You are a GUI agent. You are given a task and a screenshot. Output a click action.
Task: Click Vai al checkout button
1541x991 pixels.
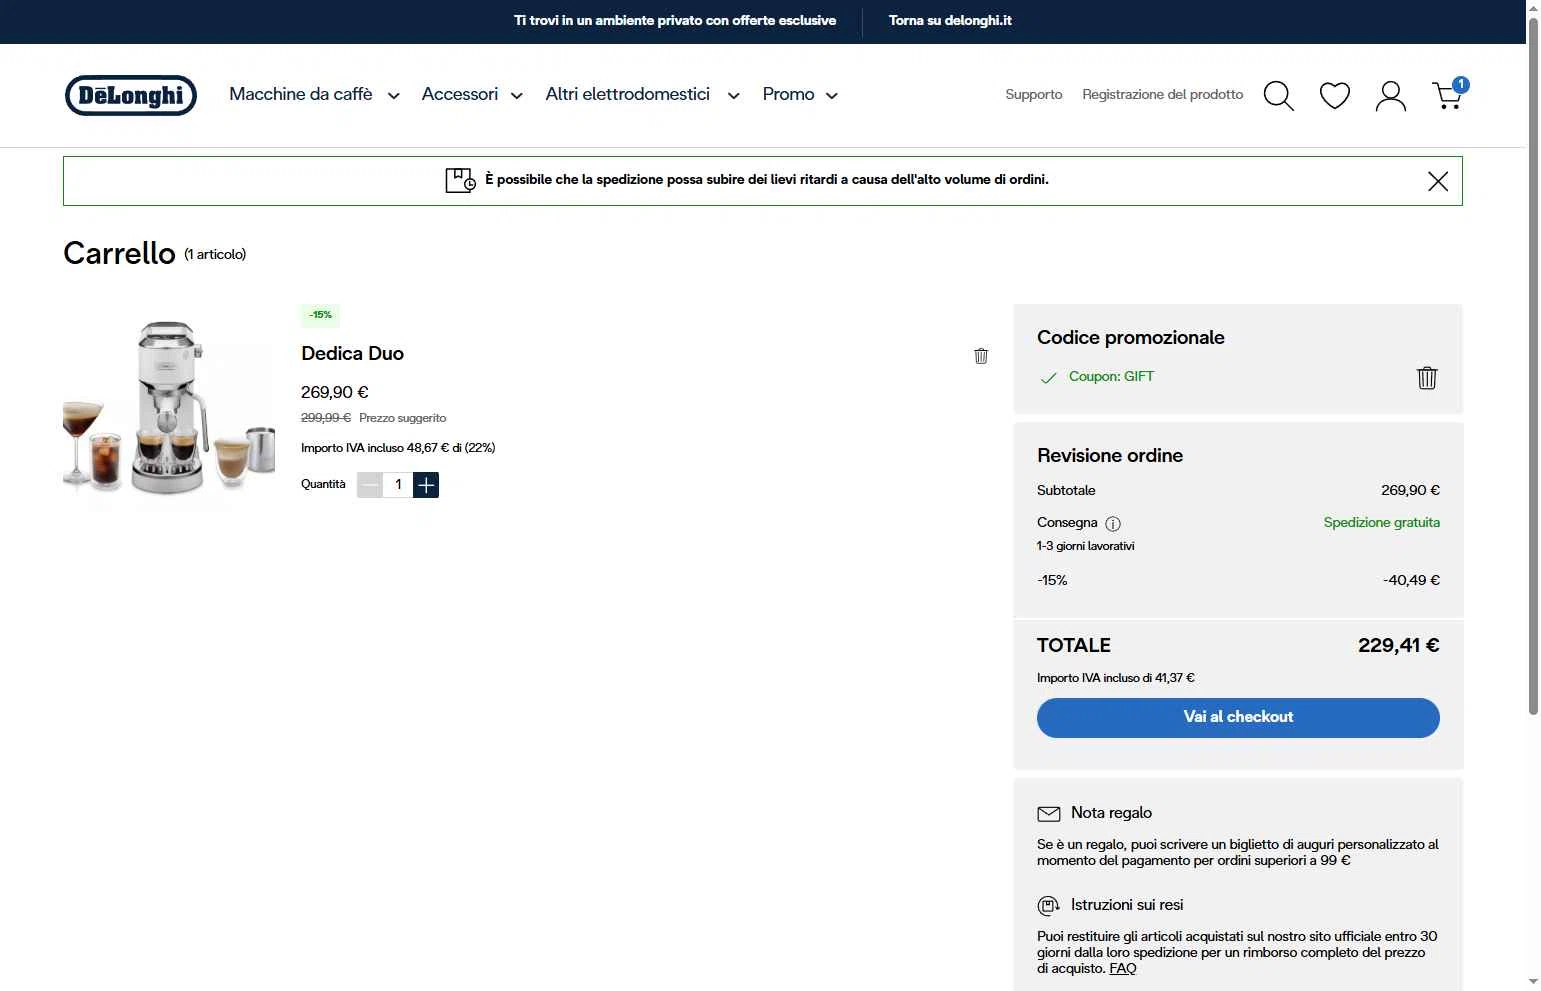coord(1238,718)
